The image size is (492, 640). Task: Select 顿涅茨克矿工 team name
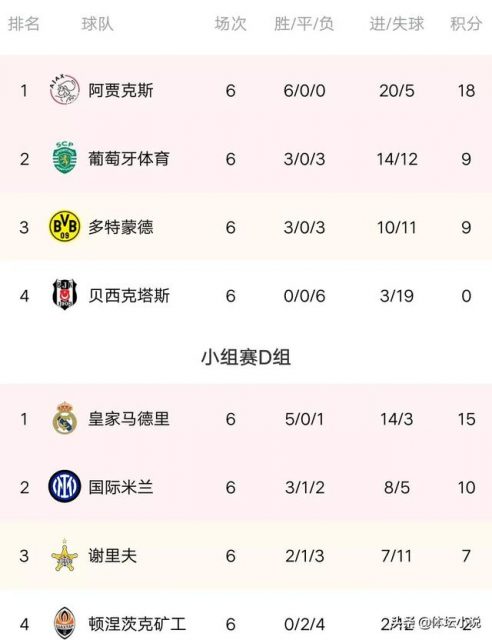coord(137,624)
